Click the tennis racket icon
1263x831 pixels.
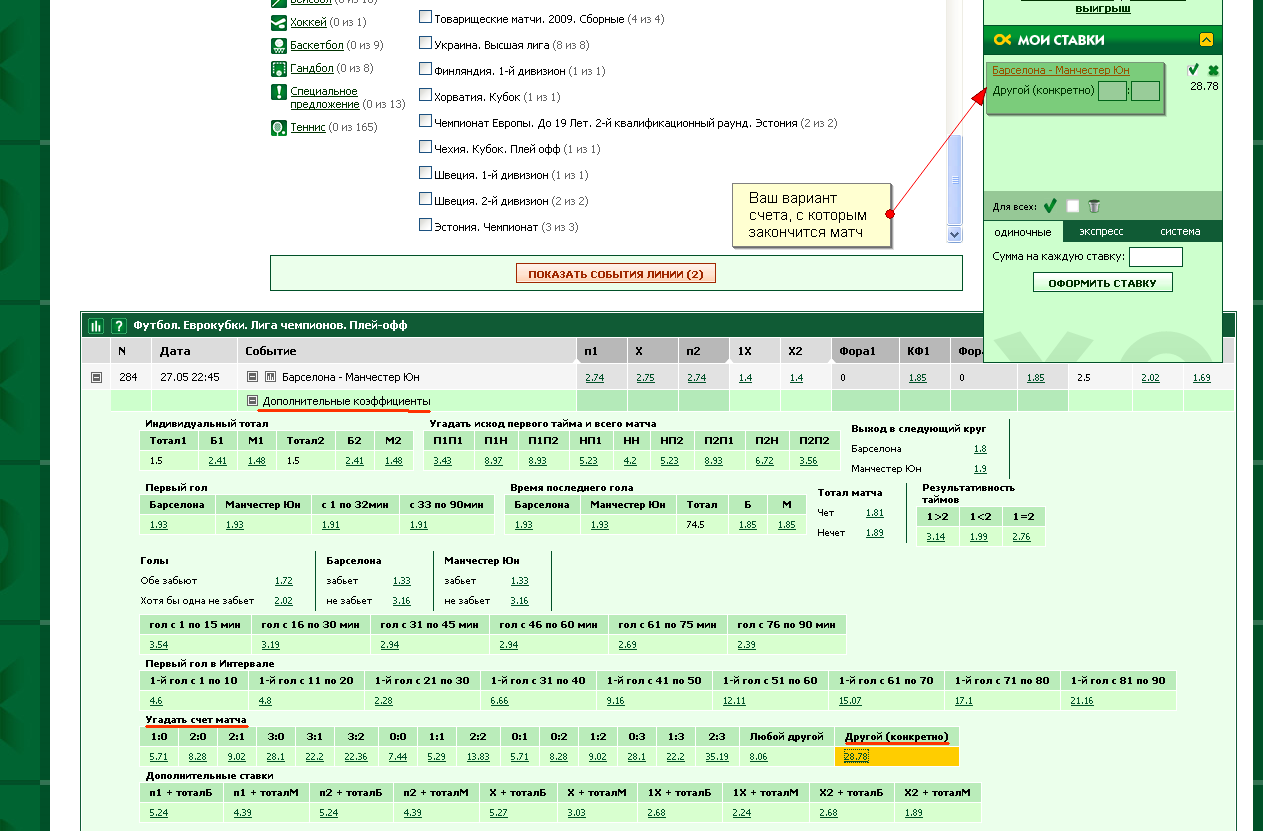click(x=279, y=128)
